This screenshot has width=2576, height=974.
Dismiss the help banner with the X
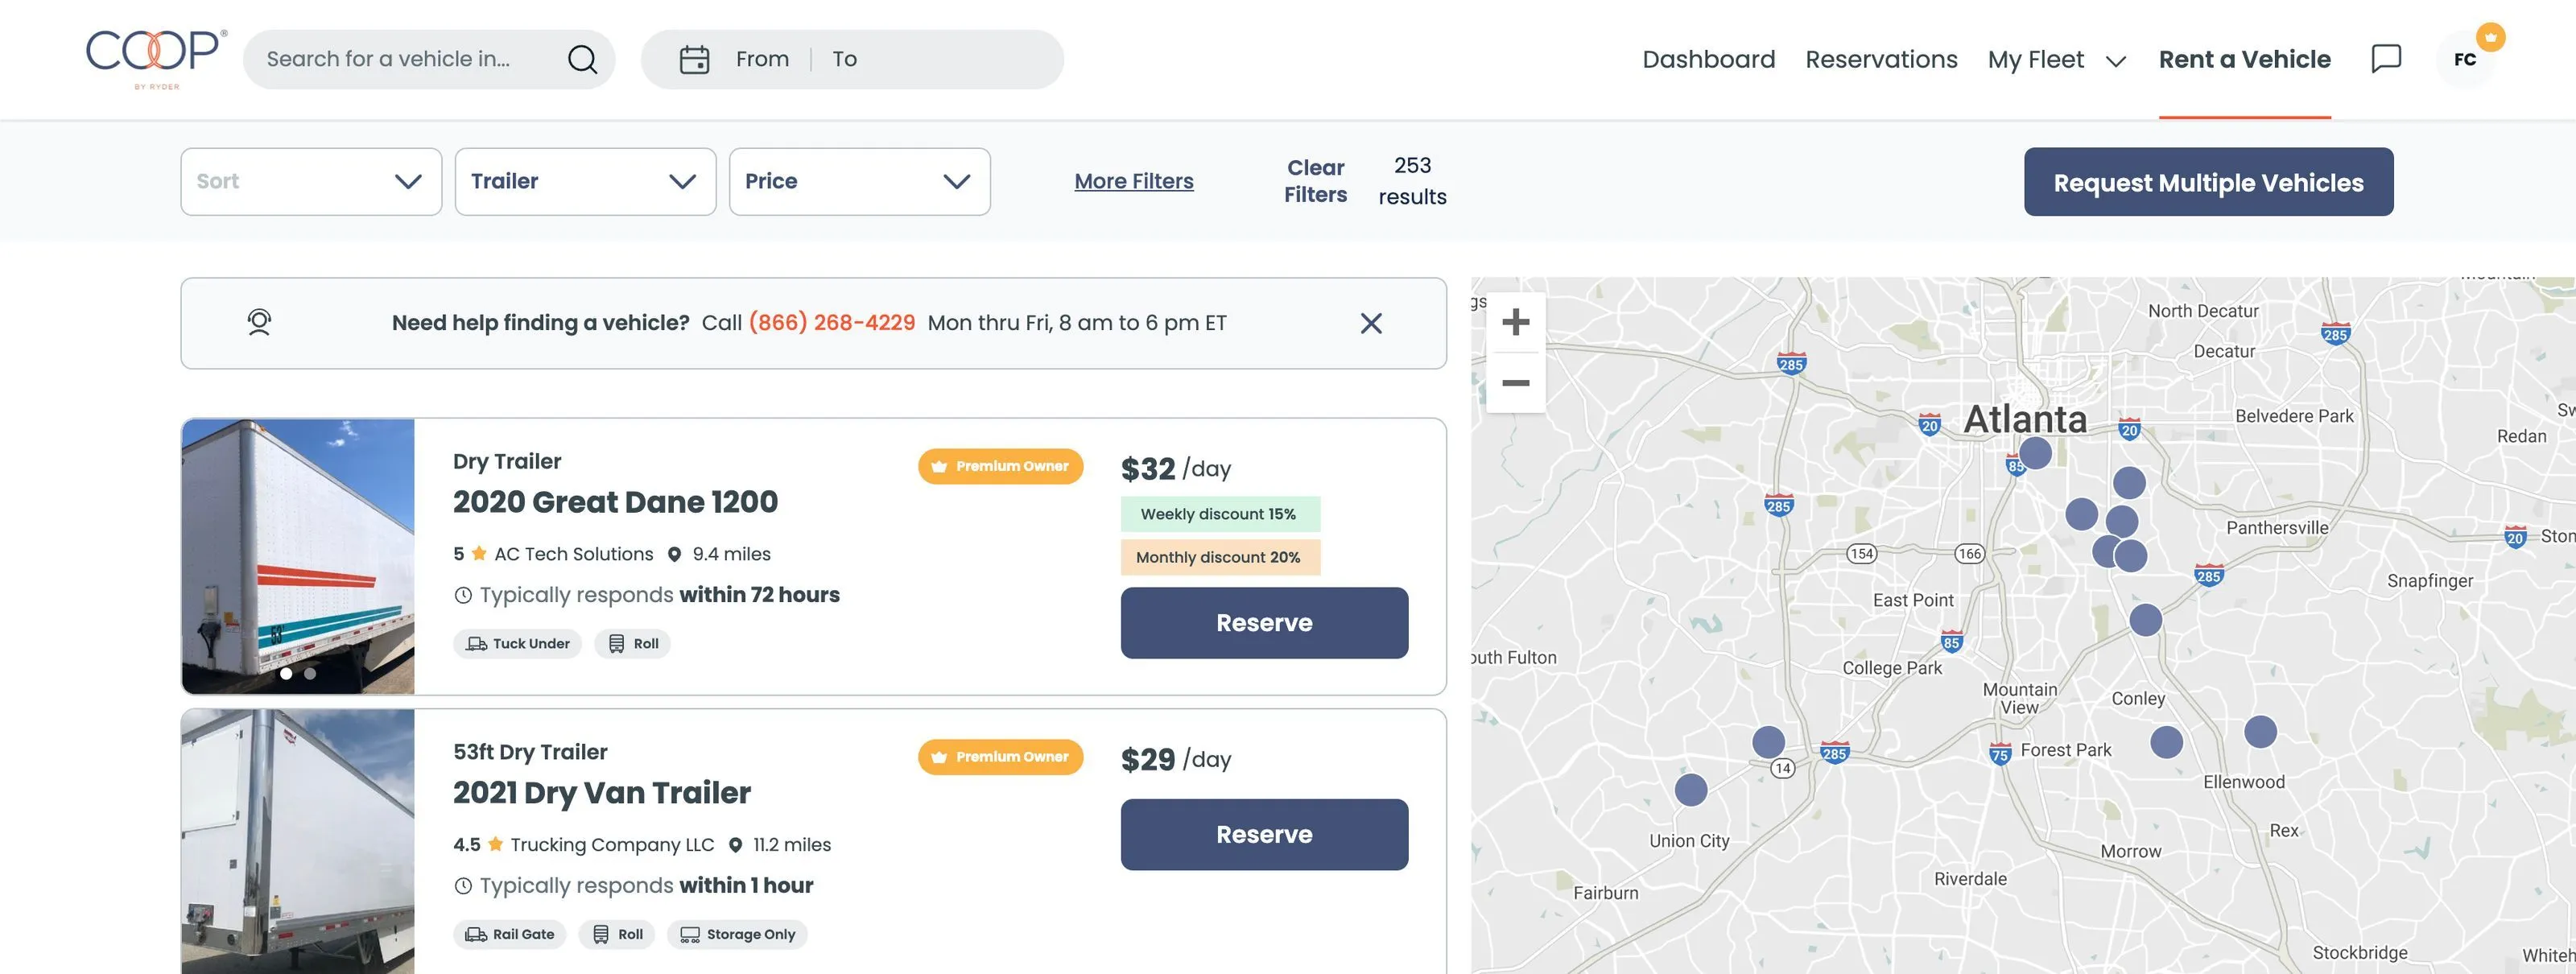tap(1371, 323)
